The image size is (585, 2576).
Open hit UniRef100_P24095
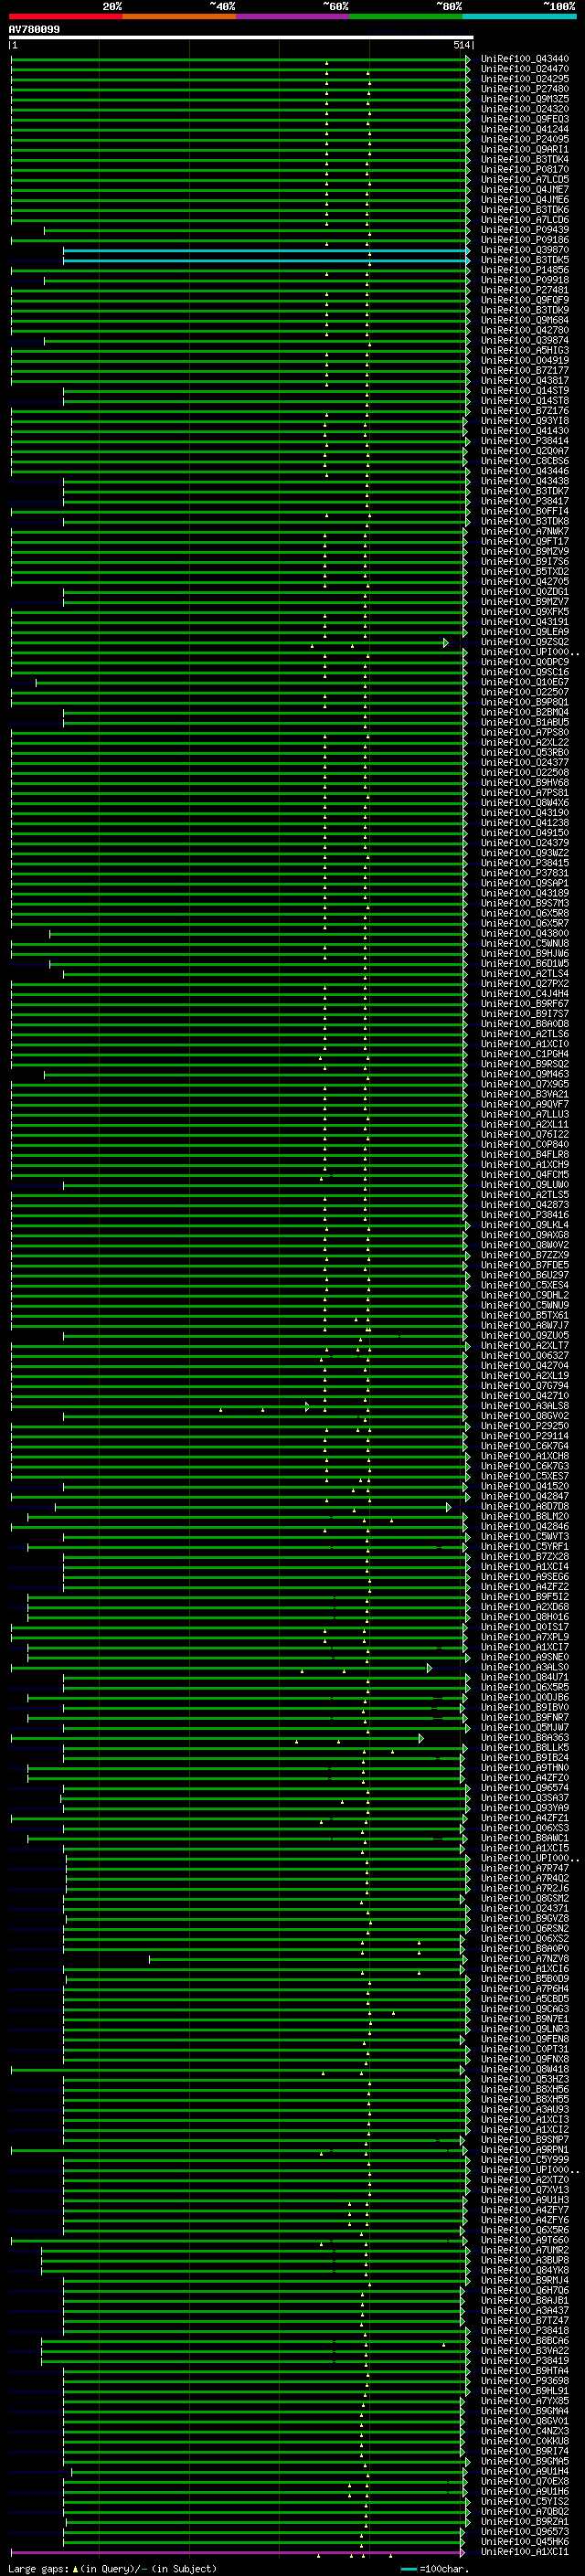pyautogui.click(x=525, y=139)
